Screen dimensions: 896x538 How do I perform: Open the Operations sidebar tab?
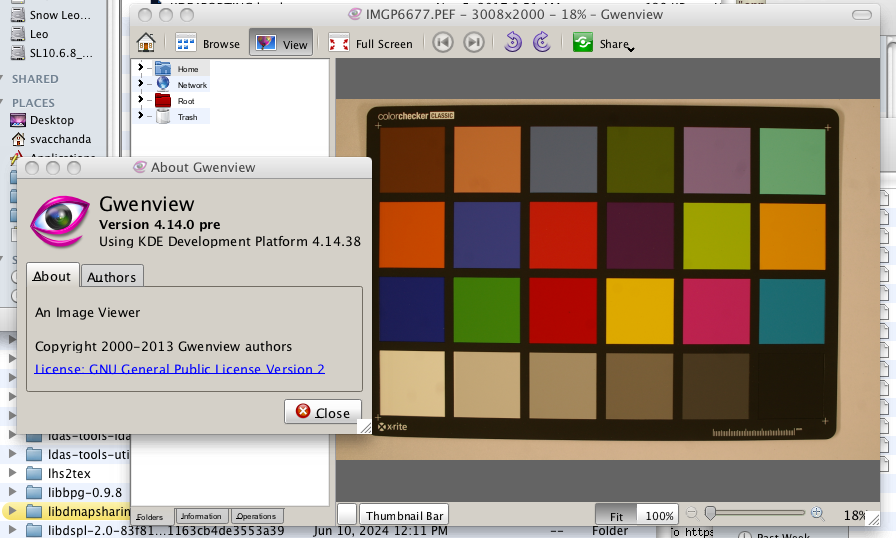[x=256, y=516]
